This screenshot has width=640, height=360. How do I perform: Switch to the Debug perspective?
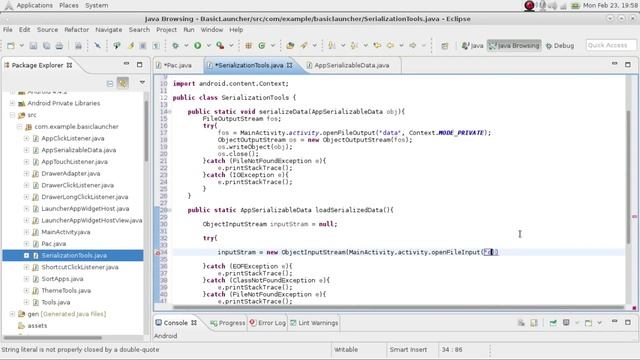click(560, 46)
